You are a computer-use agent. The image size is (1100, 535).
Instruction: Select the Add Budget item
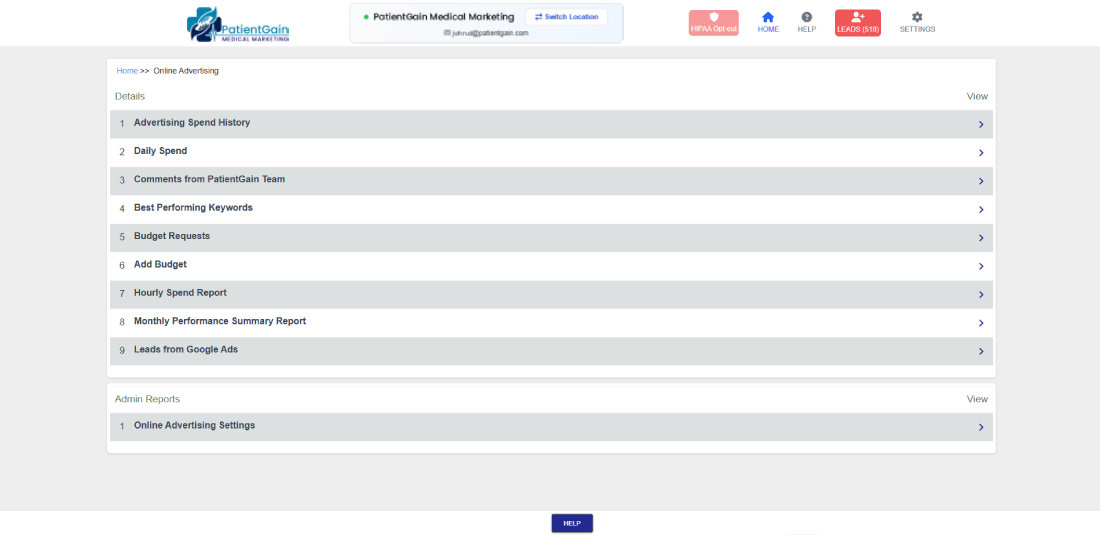pyautogui.click(x=160, y=265)
